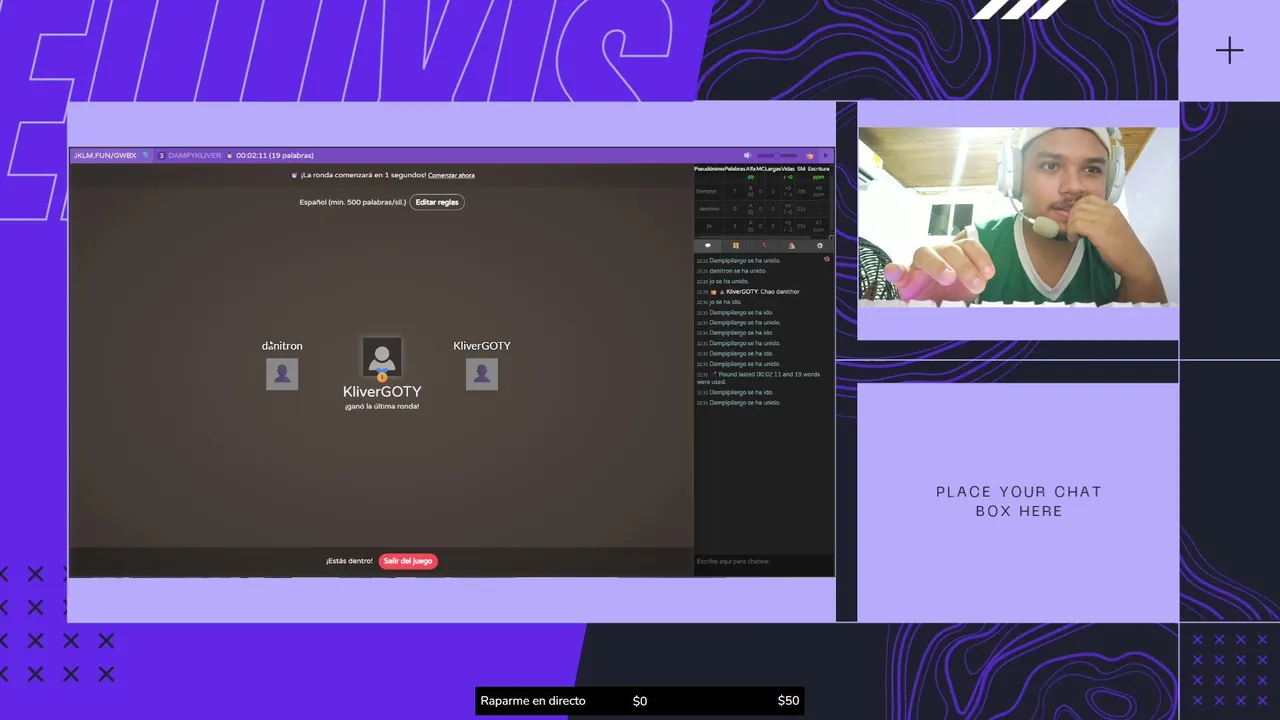Click the crown leader icon in top bar
Viewport: 1280px width, 720px height.
(x=810, y=155)
